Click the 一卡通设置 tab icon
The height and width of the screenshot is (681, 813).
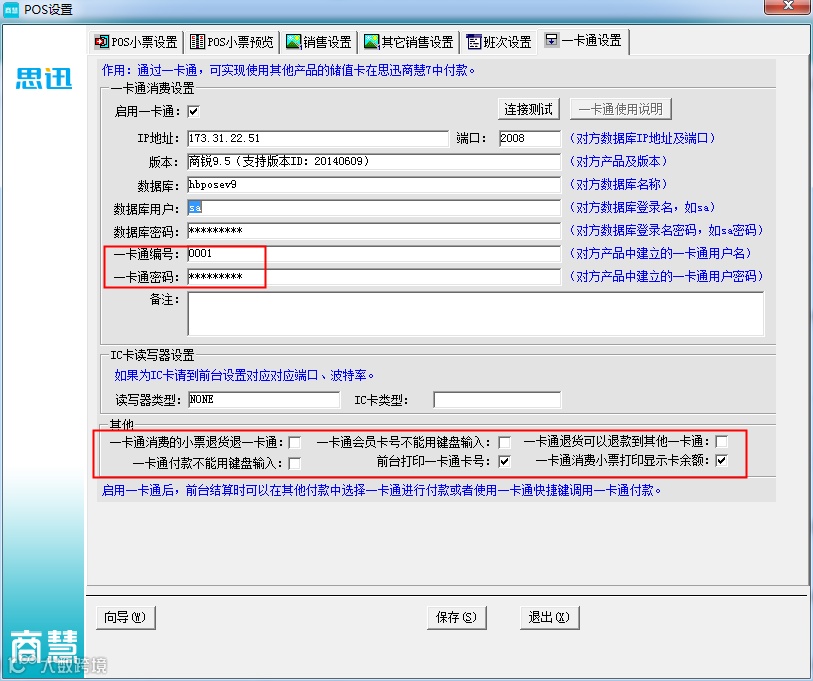(x=552, y=40)
